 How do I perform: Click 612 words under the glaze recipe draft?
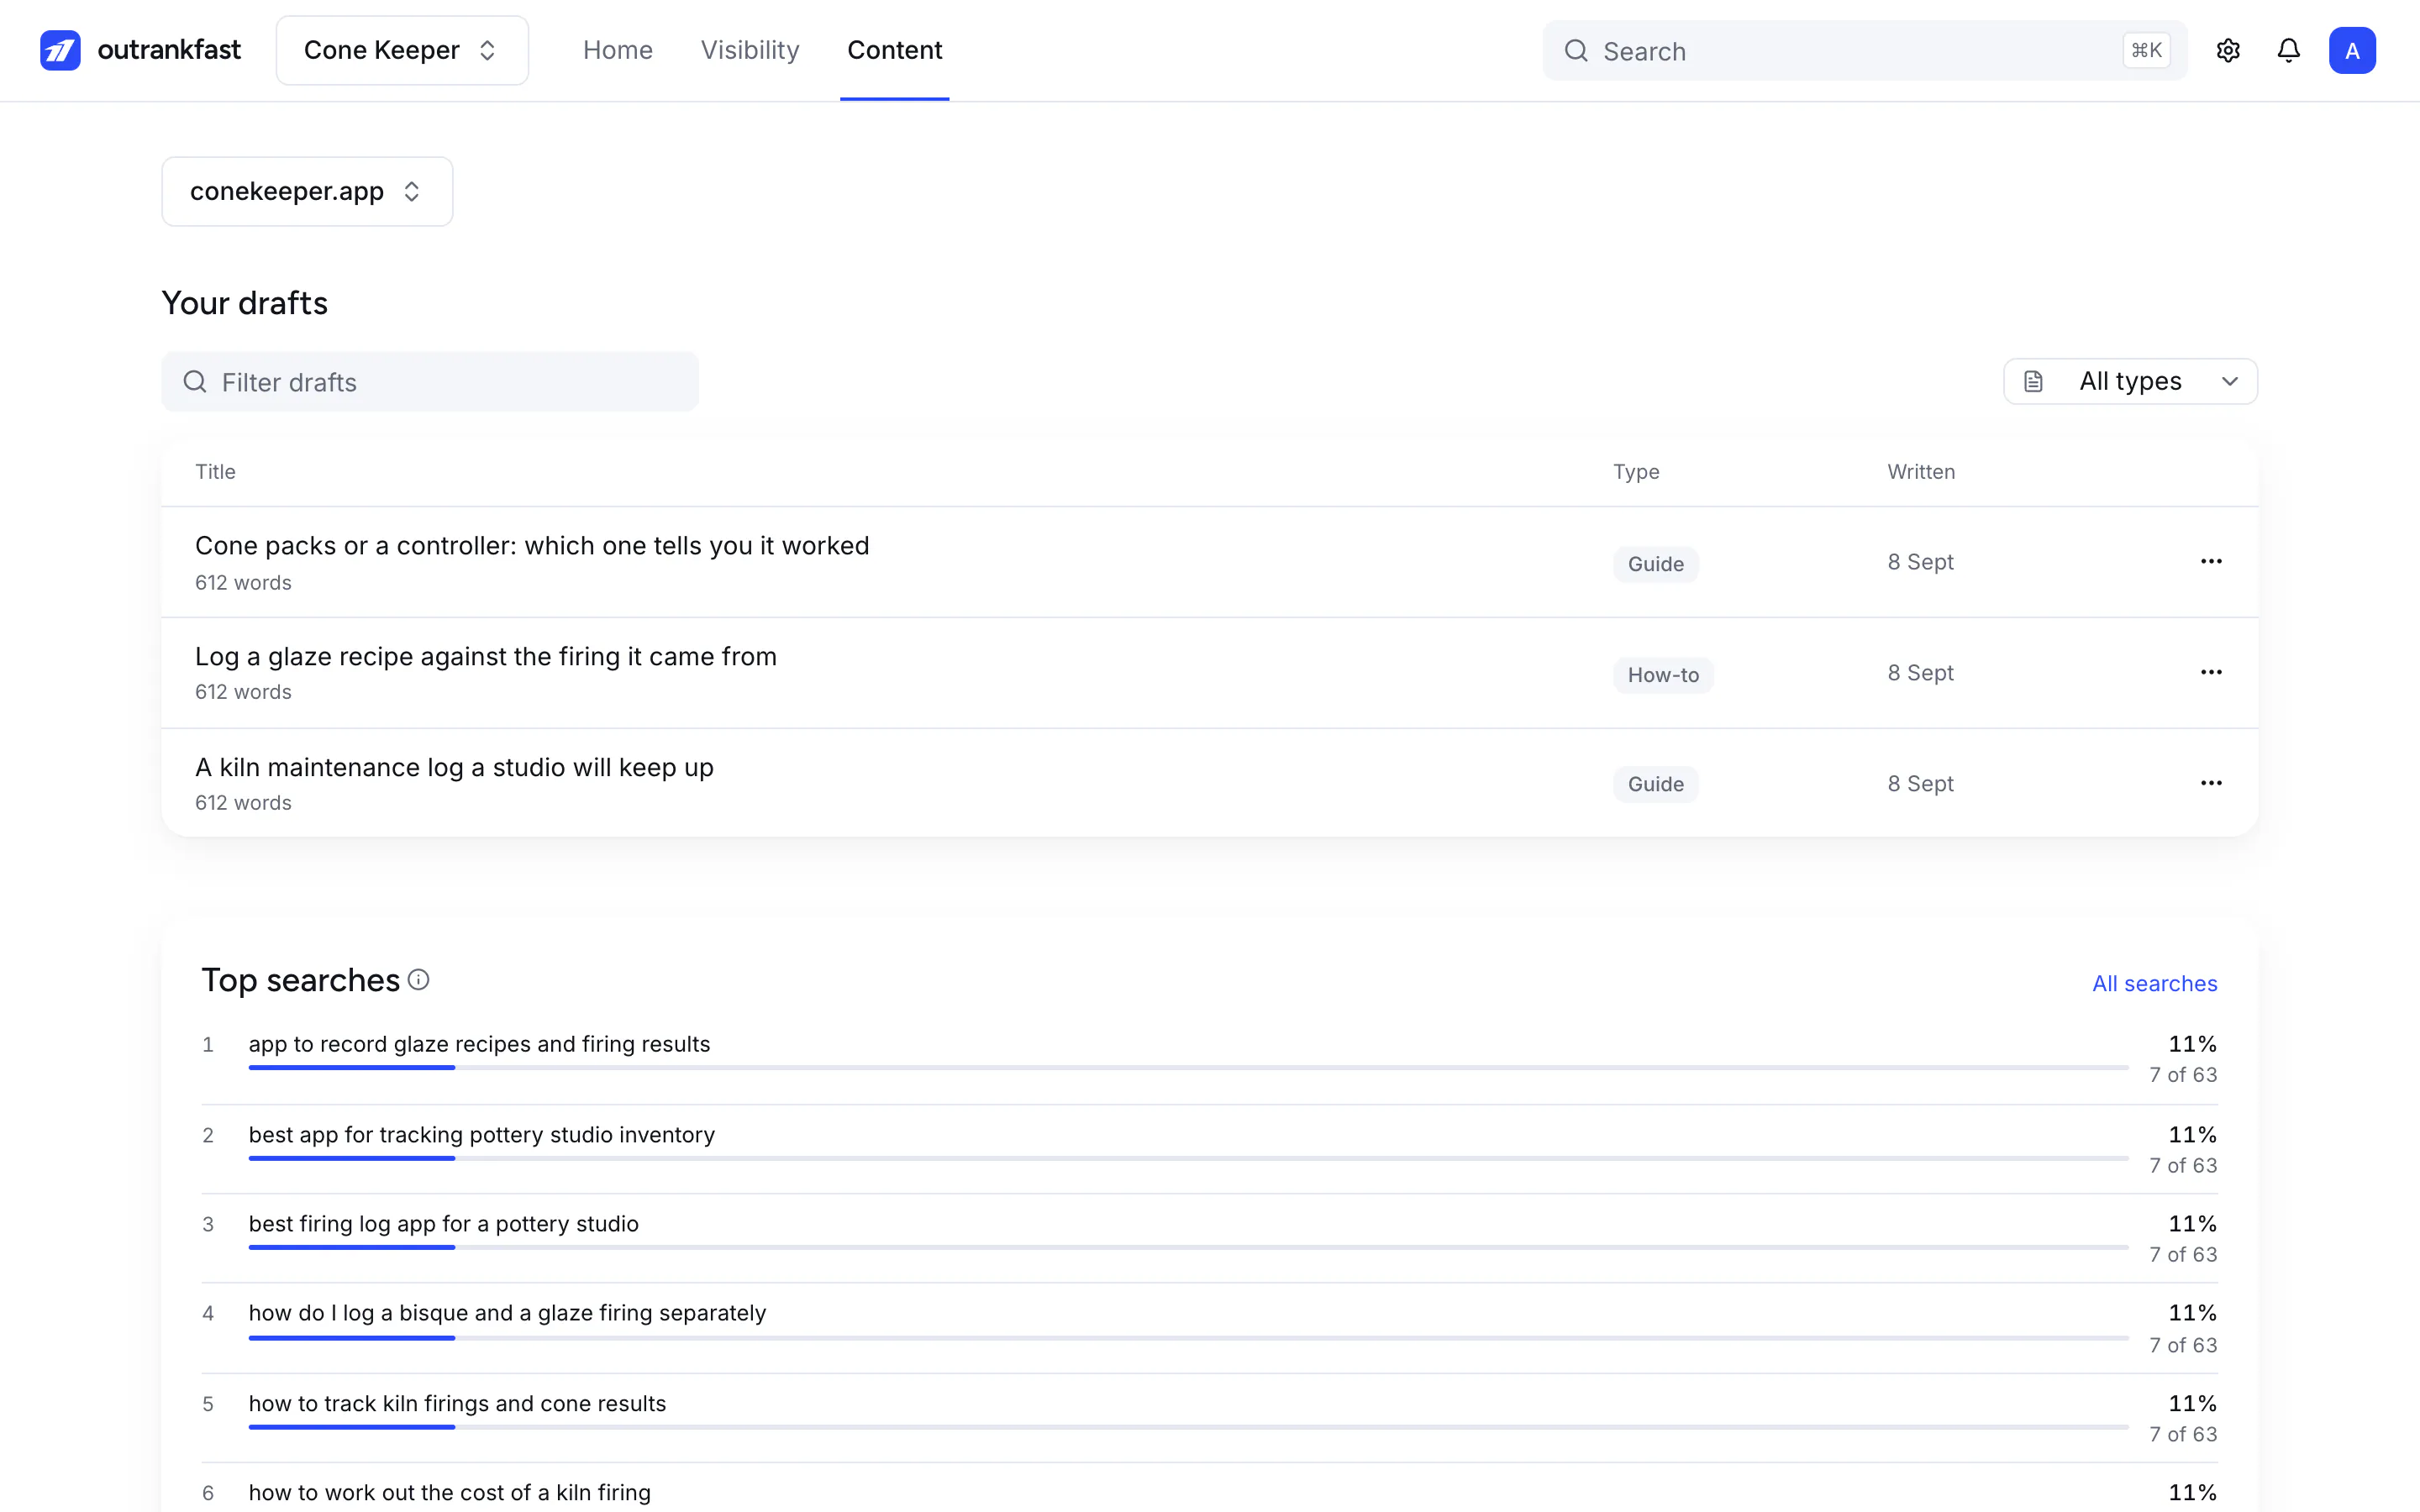[x=243, y=692]
